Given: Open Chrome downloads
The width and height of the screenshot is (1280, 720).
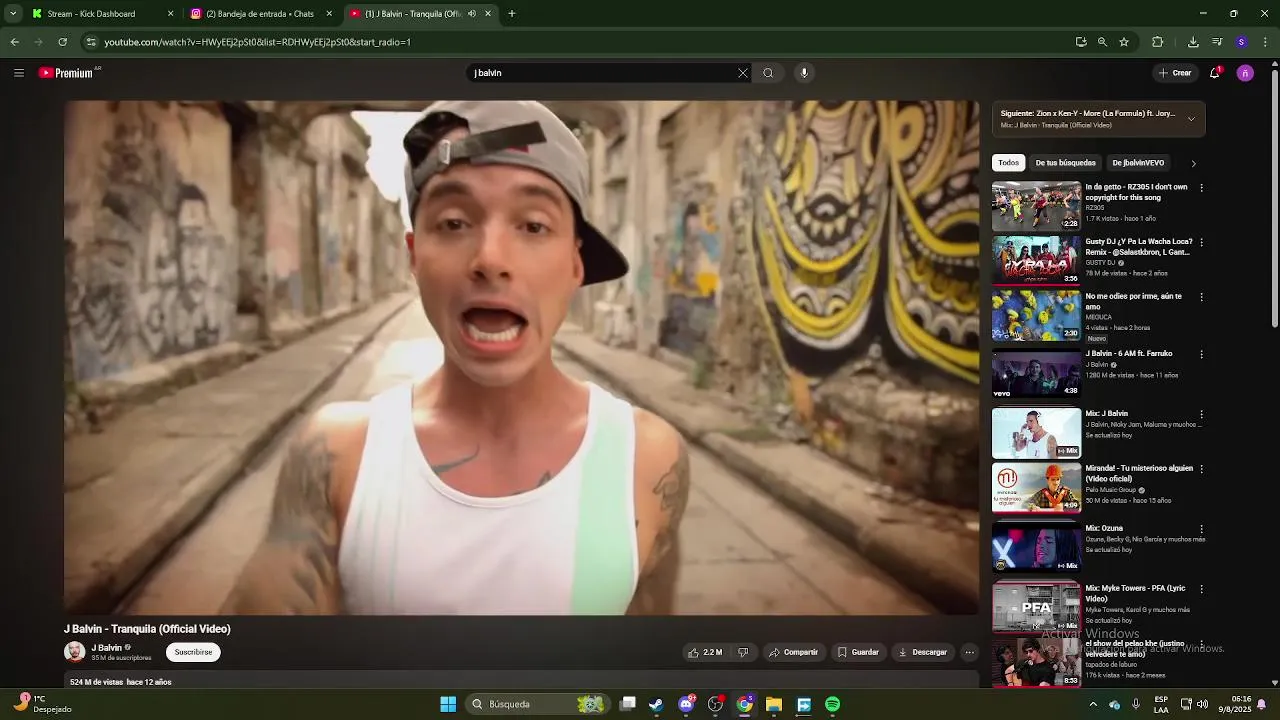Looking at the screenshot, I should (x=1193, y=42).
